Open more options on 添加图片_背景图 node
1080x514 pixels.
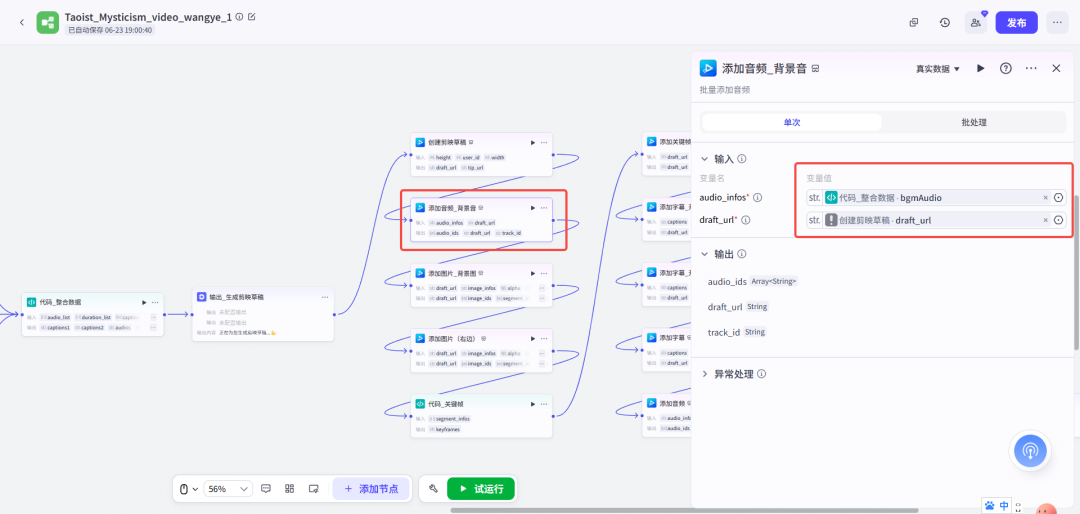[x=544, y=273]
